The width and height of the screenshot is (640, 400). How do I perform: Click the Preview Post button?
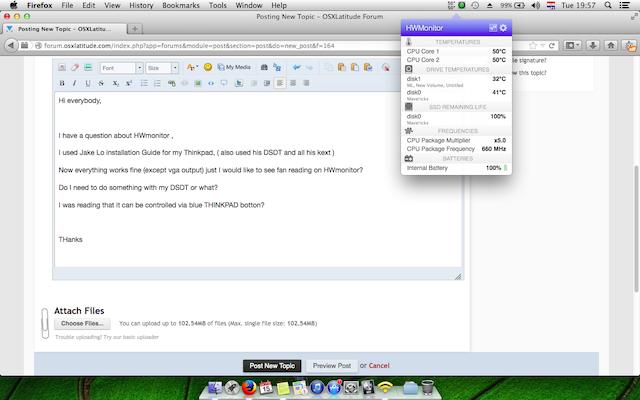(x=331, y=366)
